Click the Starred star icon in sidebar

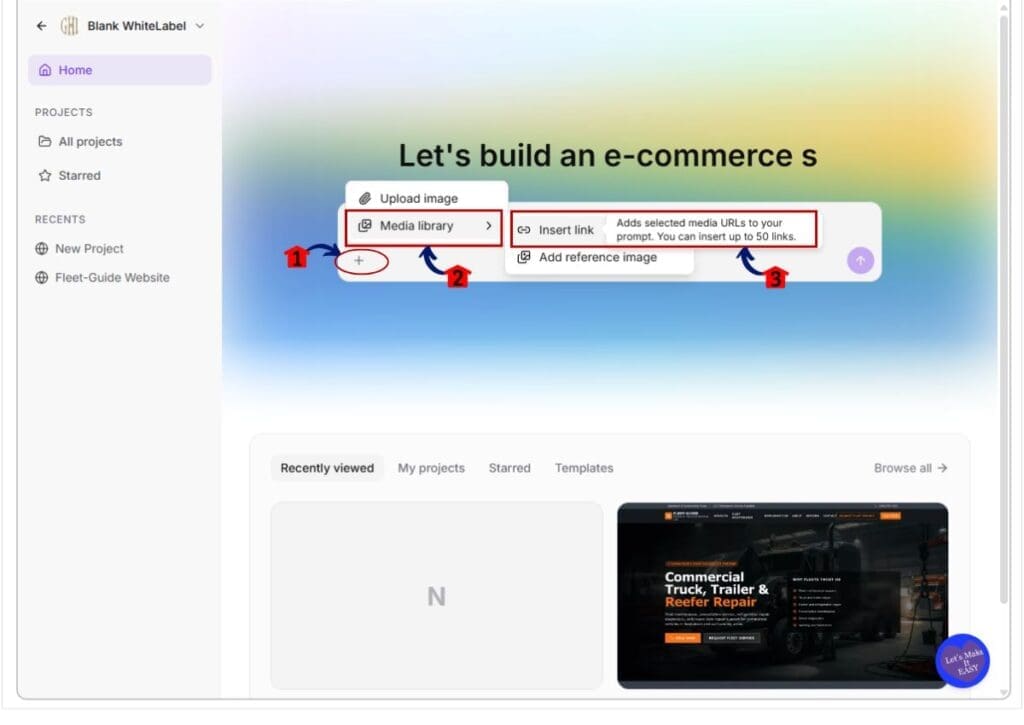coord(44,176)
